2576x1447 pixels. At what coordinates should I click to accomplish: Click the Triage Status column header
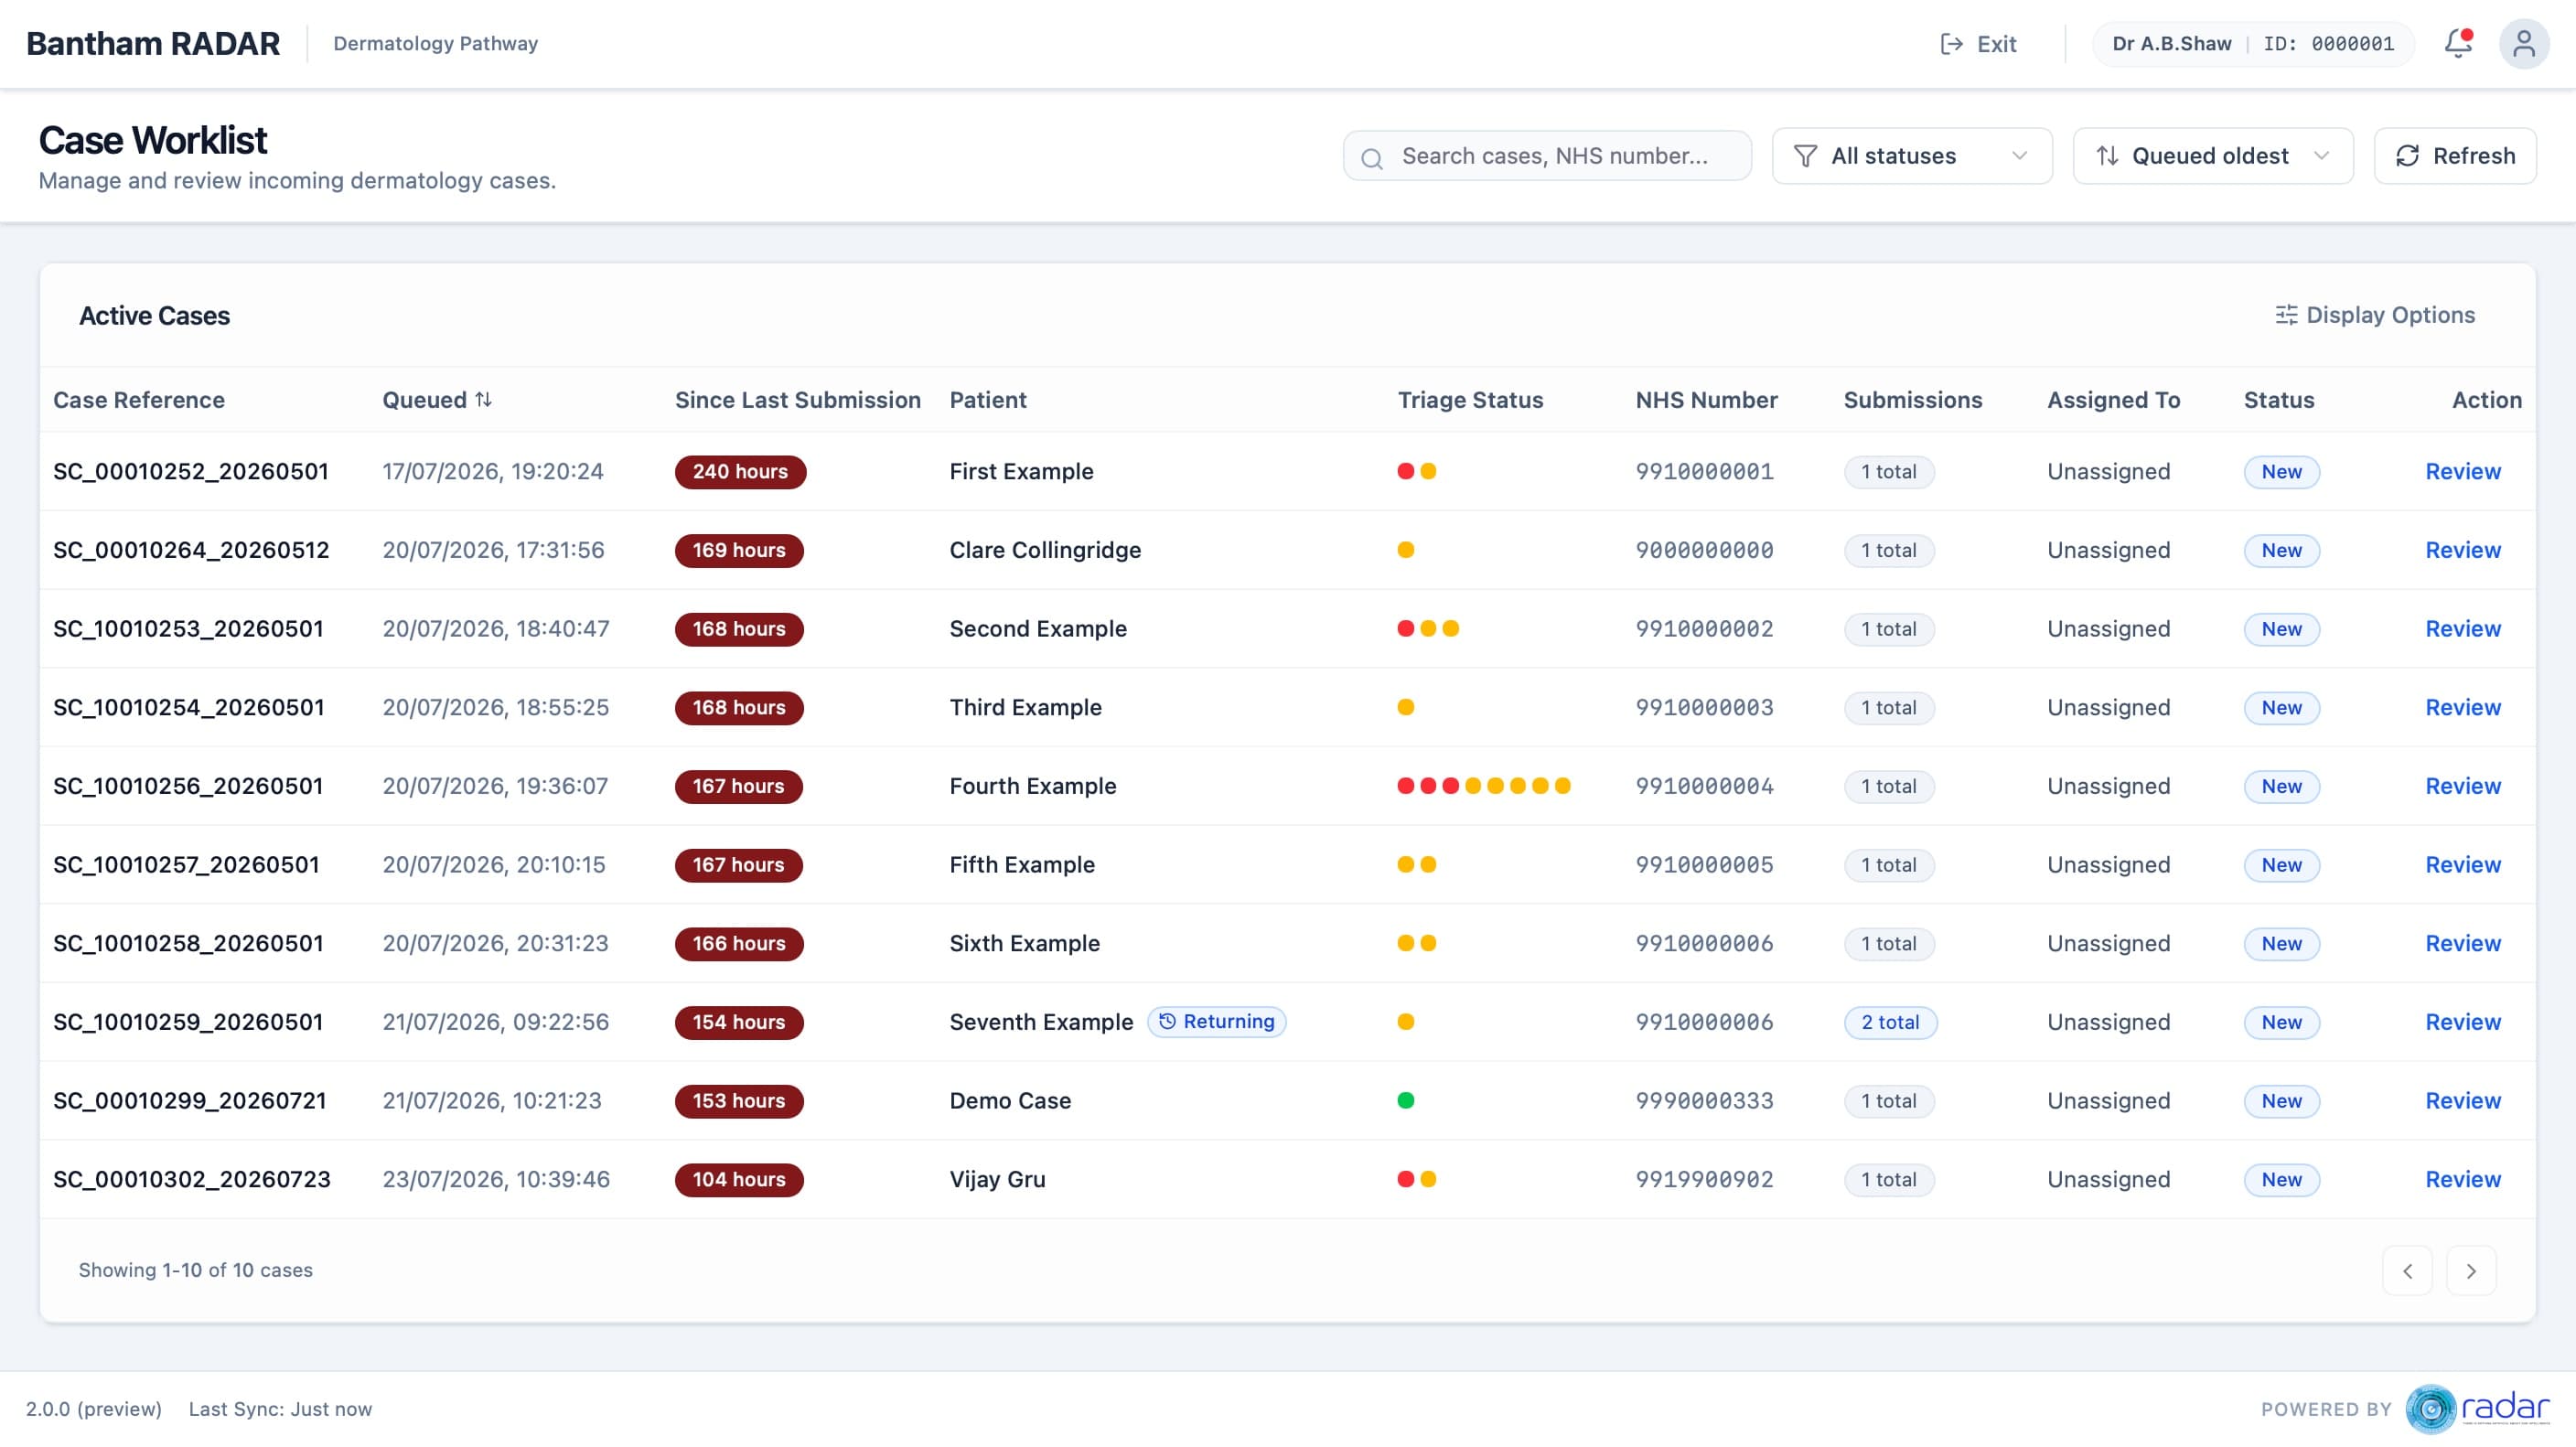(1470, 400)
